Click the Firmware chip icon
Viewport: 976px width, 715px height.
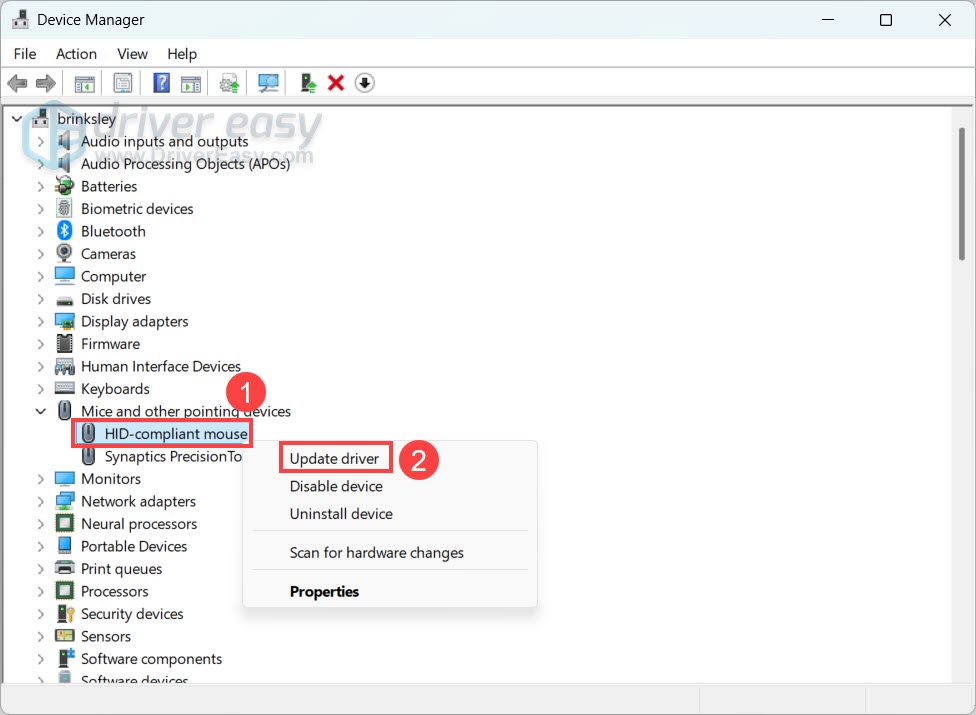pyautogui.click(x=64, y=343)
